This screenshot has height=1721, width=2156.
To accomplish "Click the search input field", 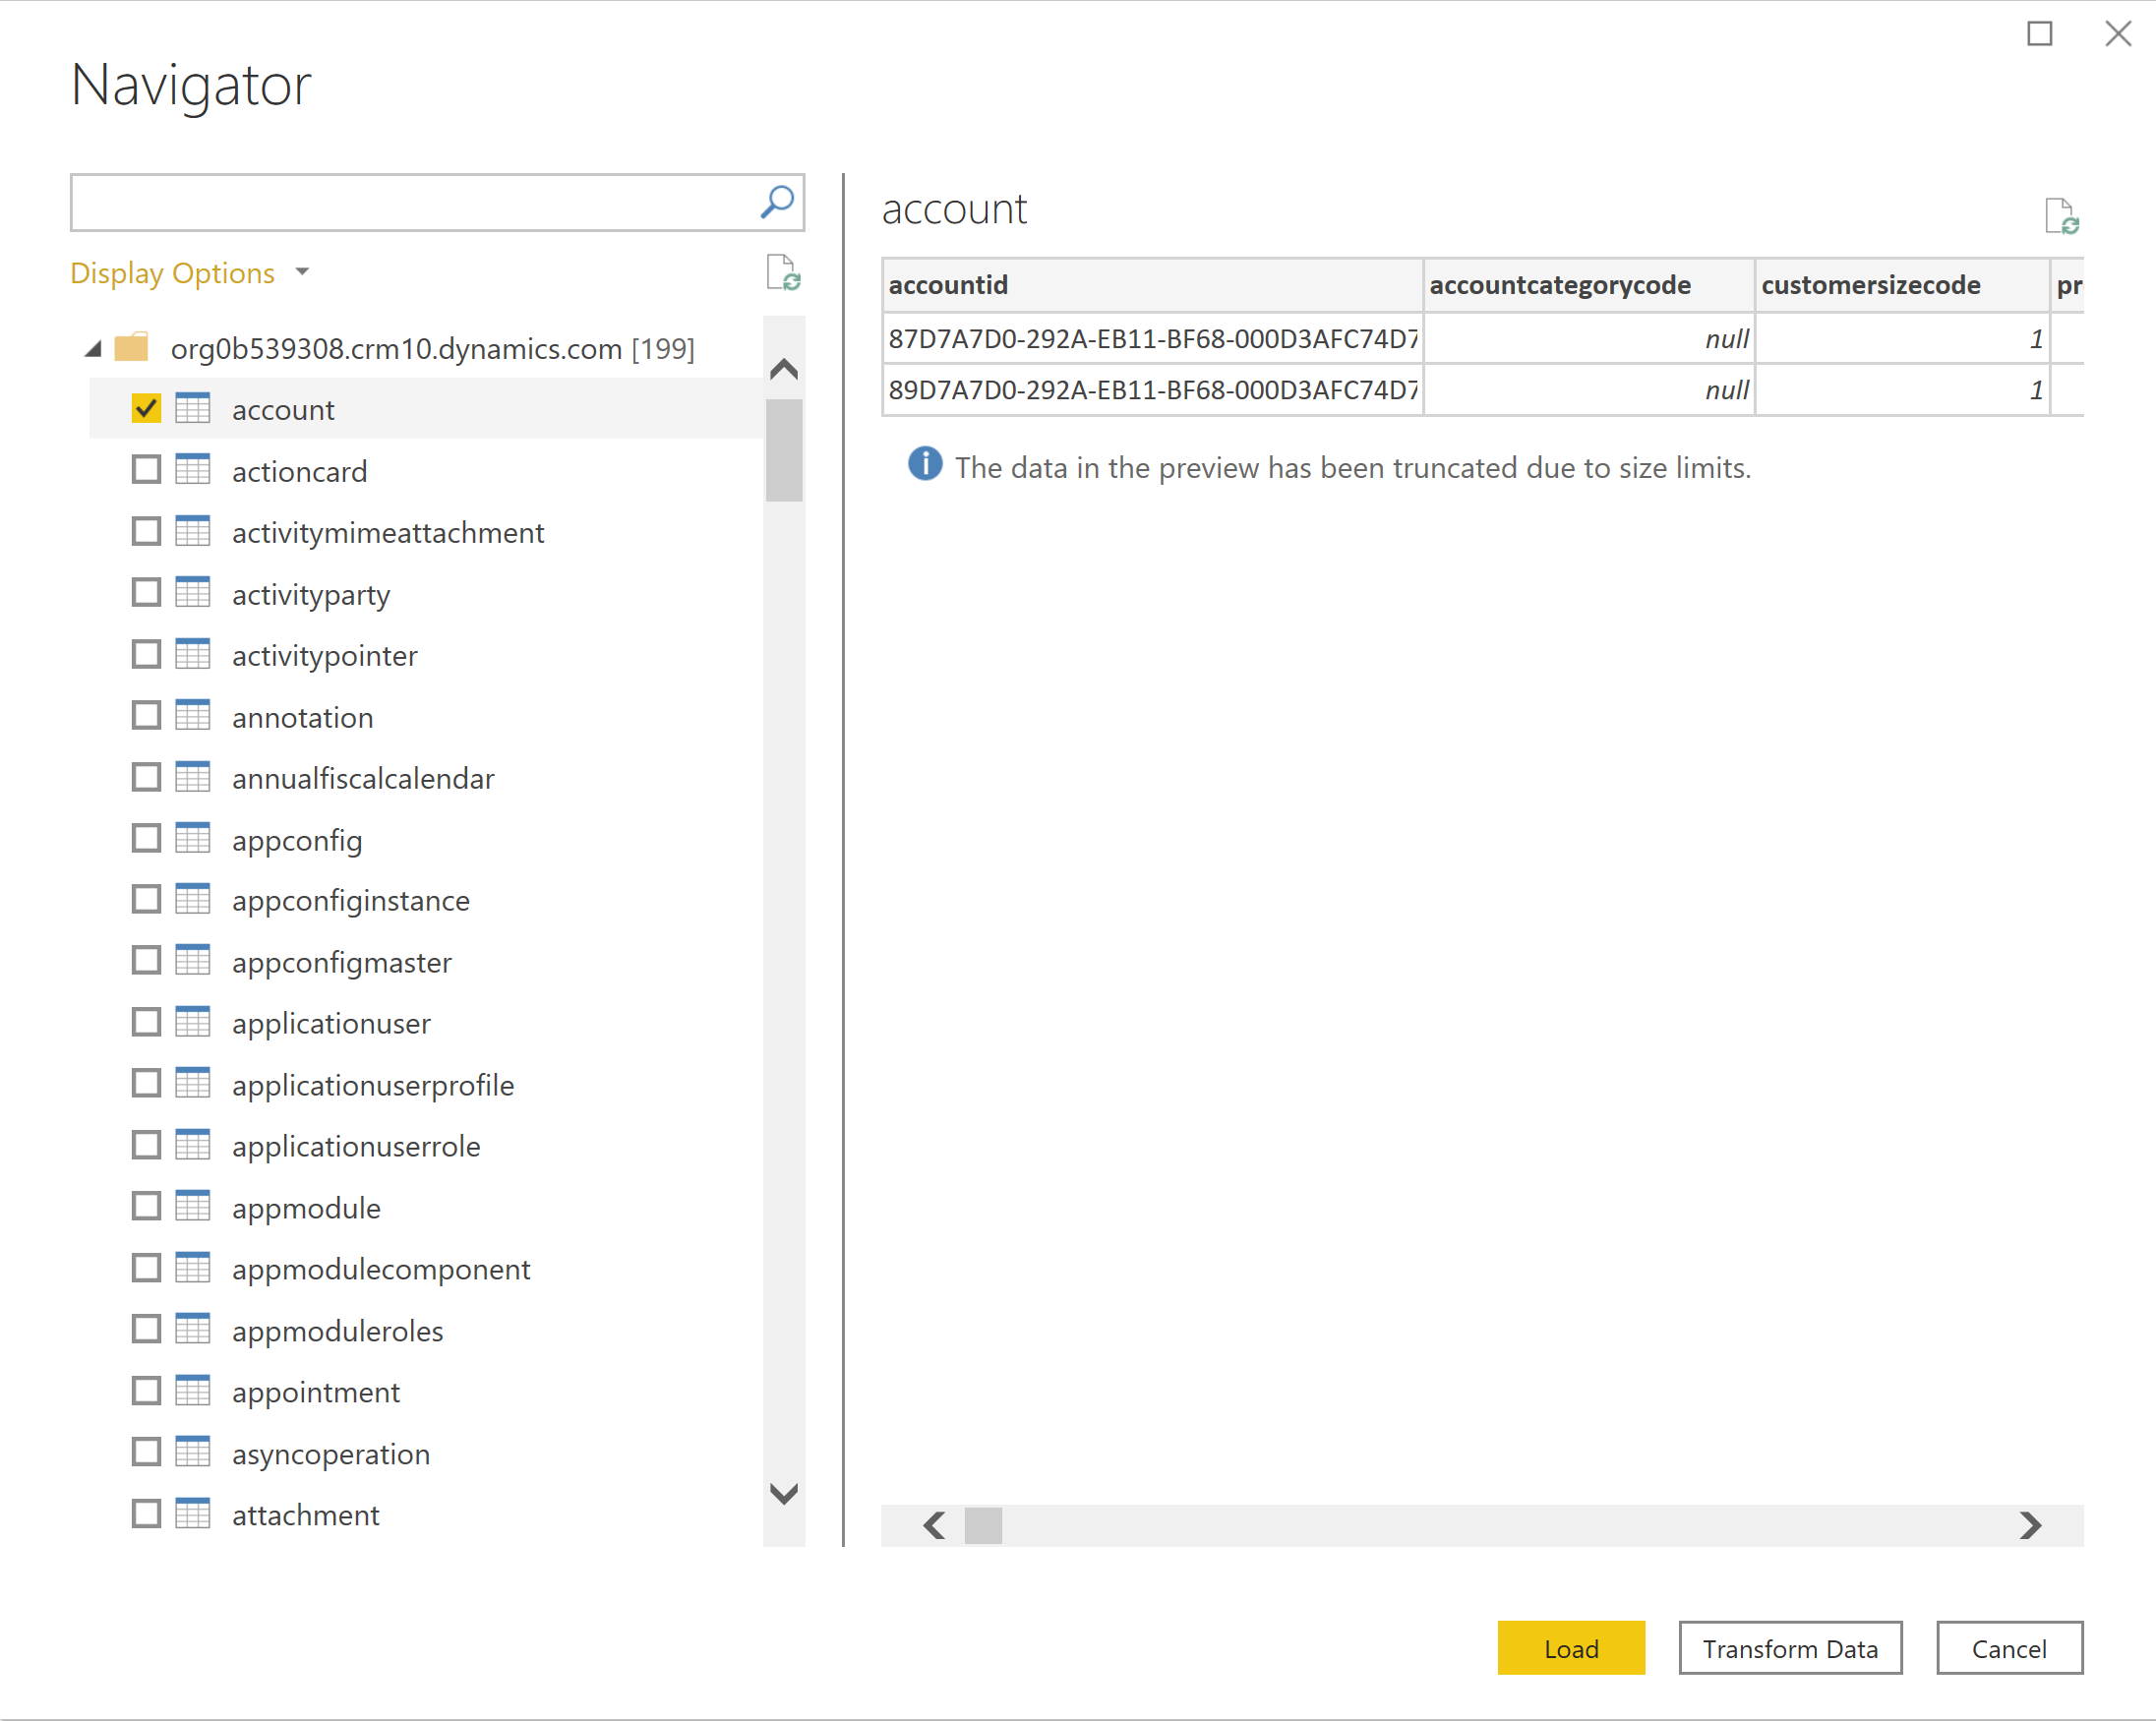I will (411, 197).
